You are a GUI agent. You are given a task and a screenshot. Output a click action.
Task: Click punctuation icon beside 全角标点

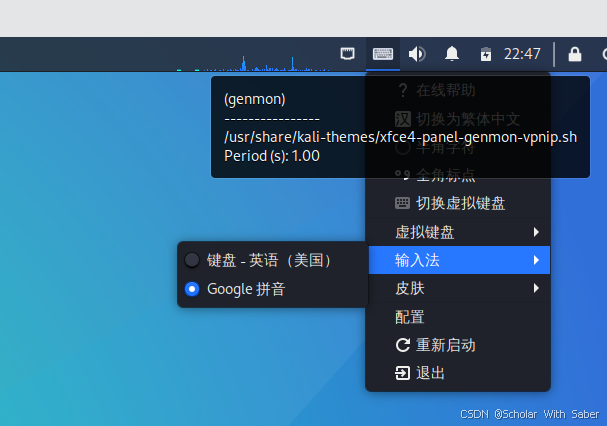click(x=403, y=175)
